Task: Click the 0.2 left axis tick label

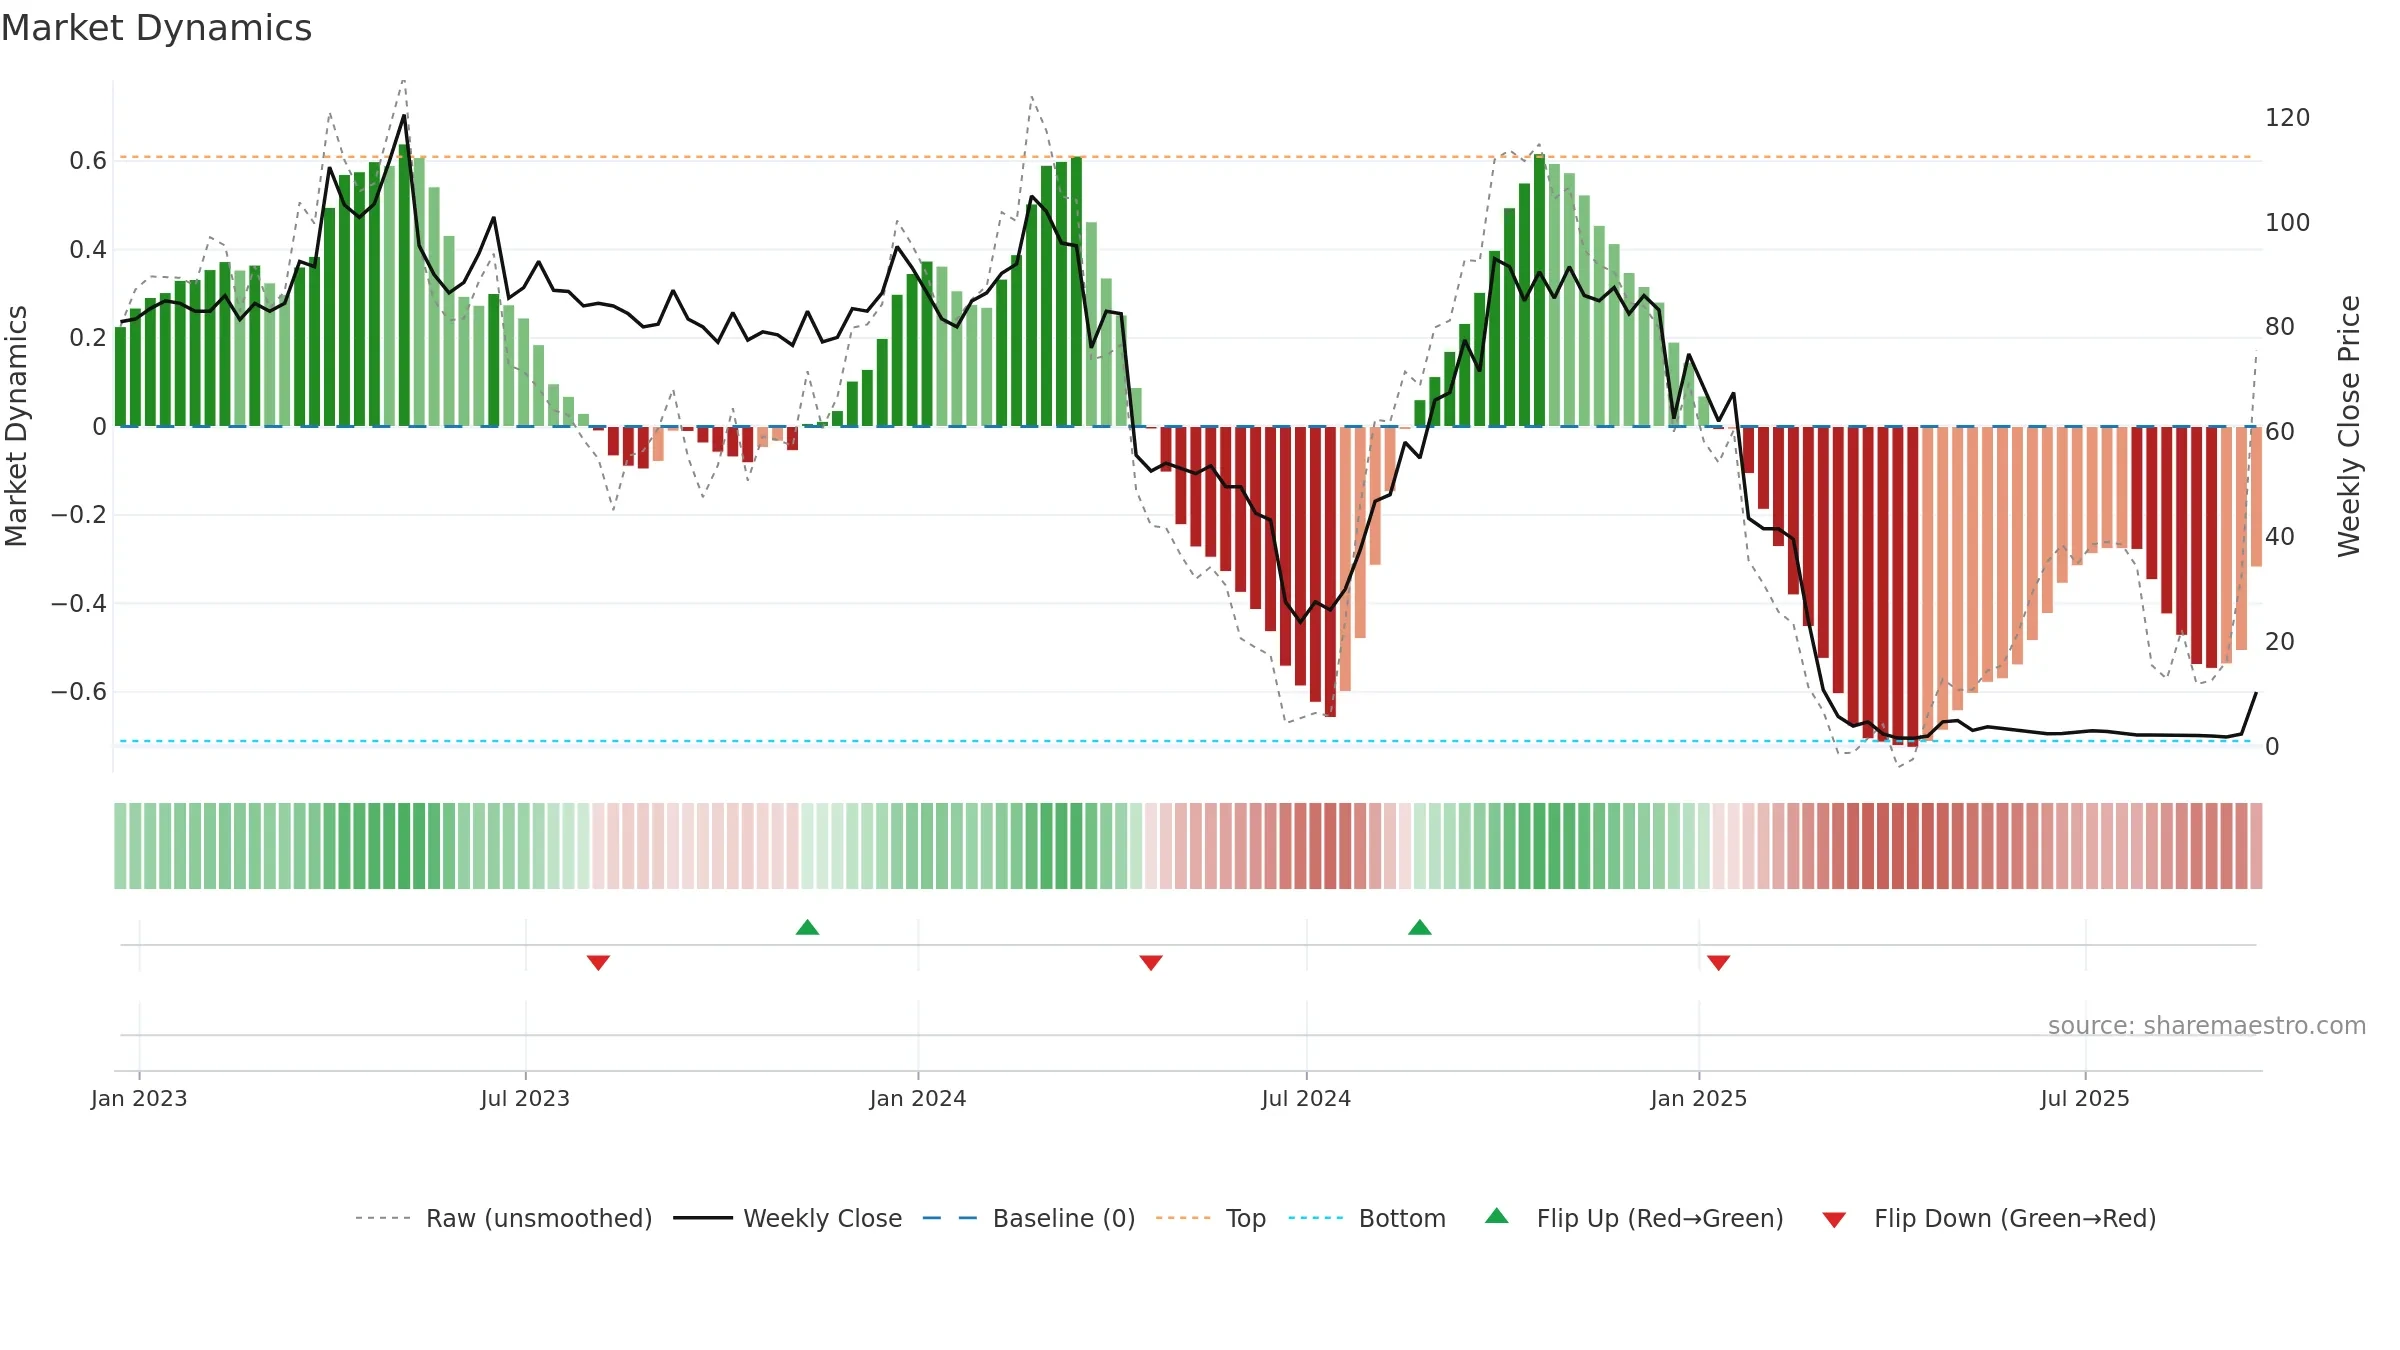Action: pyautogui.click(x=88, y=338)
